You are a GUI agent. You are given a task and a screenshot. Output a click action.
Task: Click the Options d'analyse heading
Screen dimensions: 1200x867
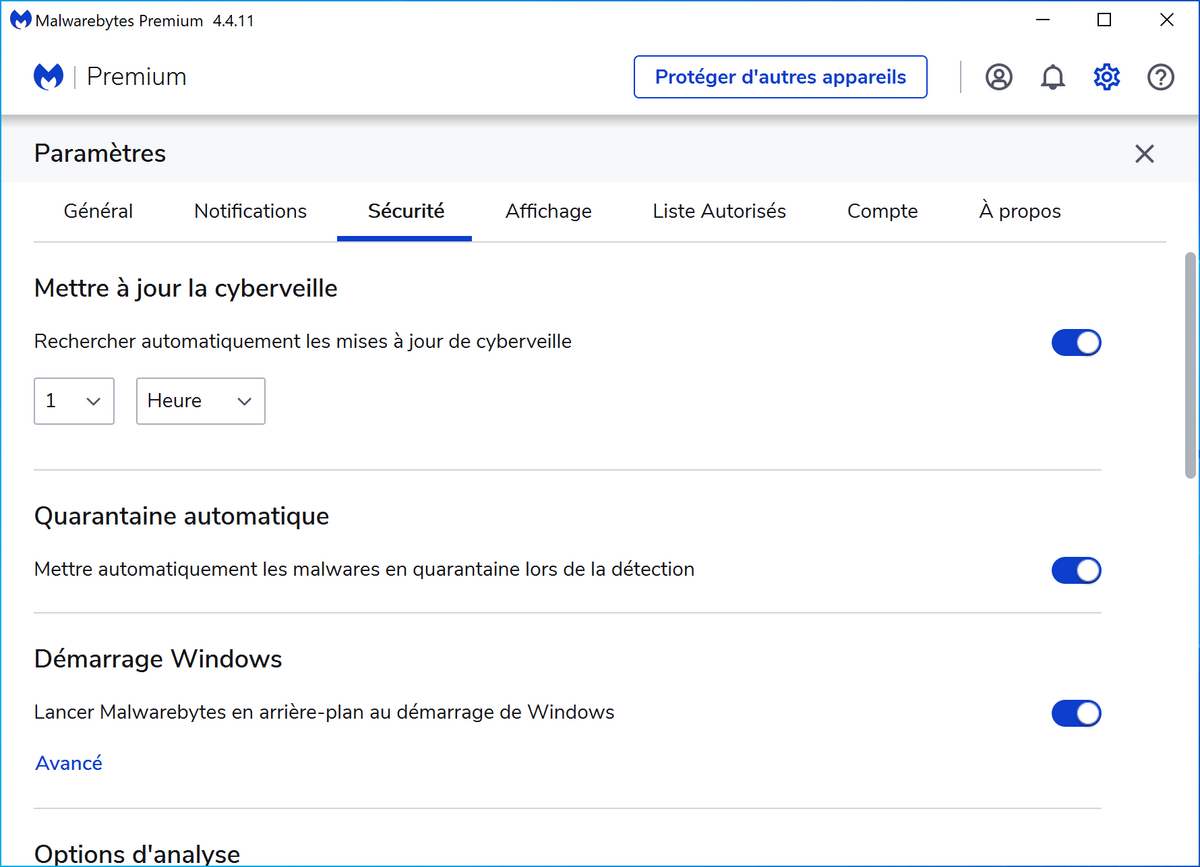pos(137,854)
